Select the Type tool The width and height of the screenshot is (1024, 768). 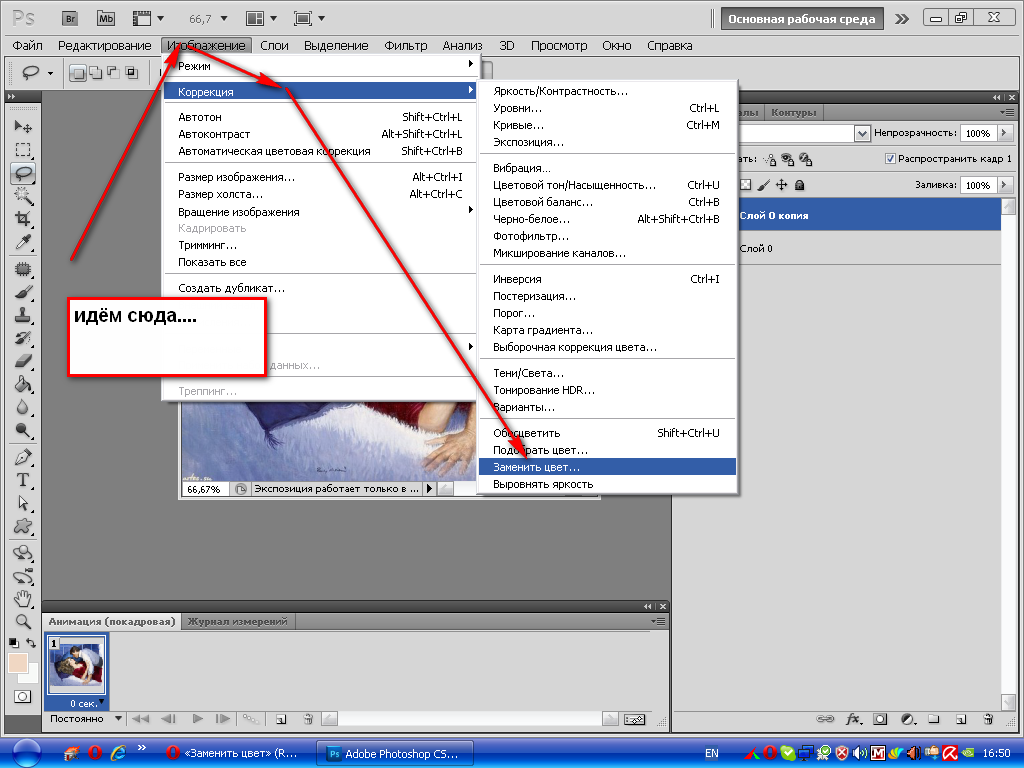pyautogui.click(x=24, y=480)
